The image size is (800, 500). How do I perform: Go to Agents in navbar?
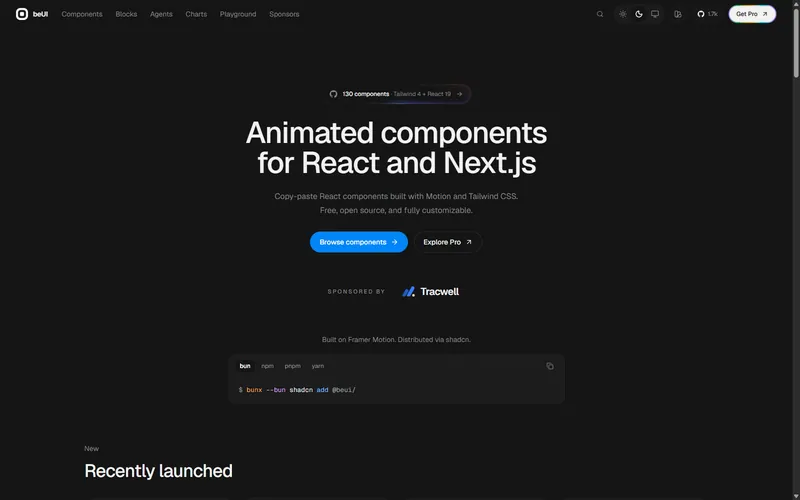pos(161,14)
